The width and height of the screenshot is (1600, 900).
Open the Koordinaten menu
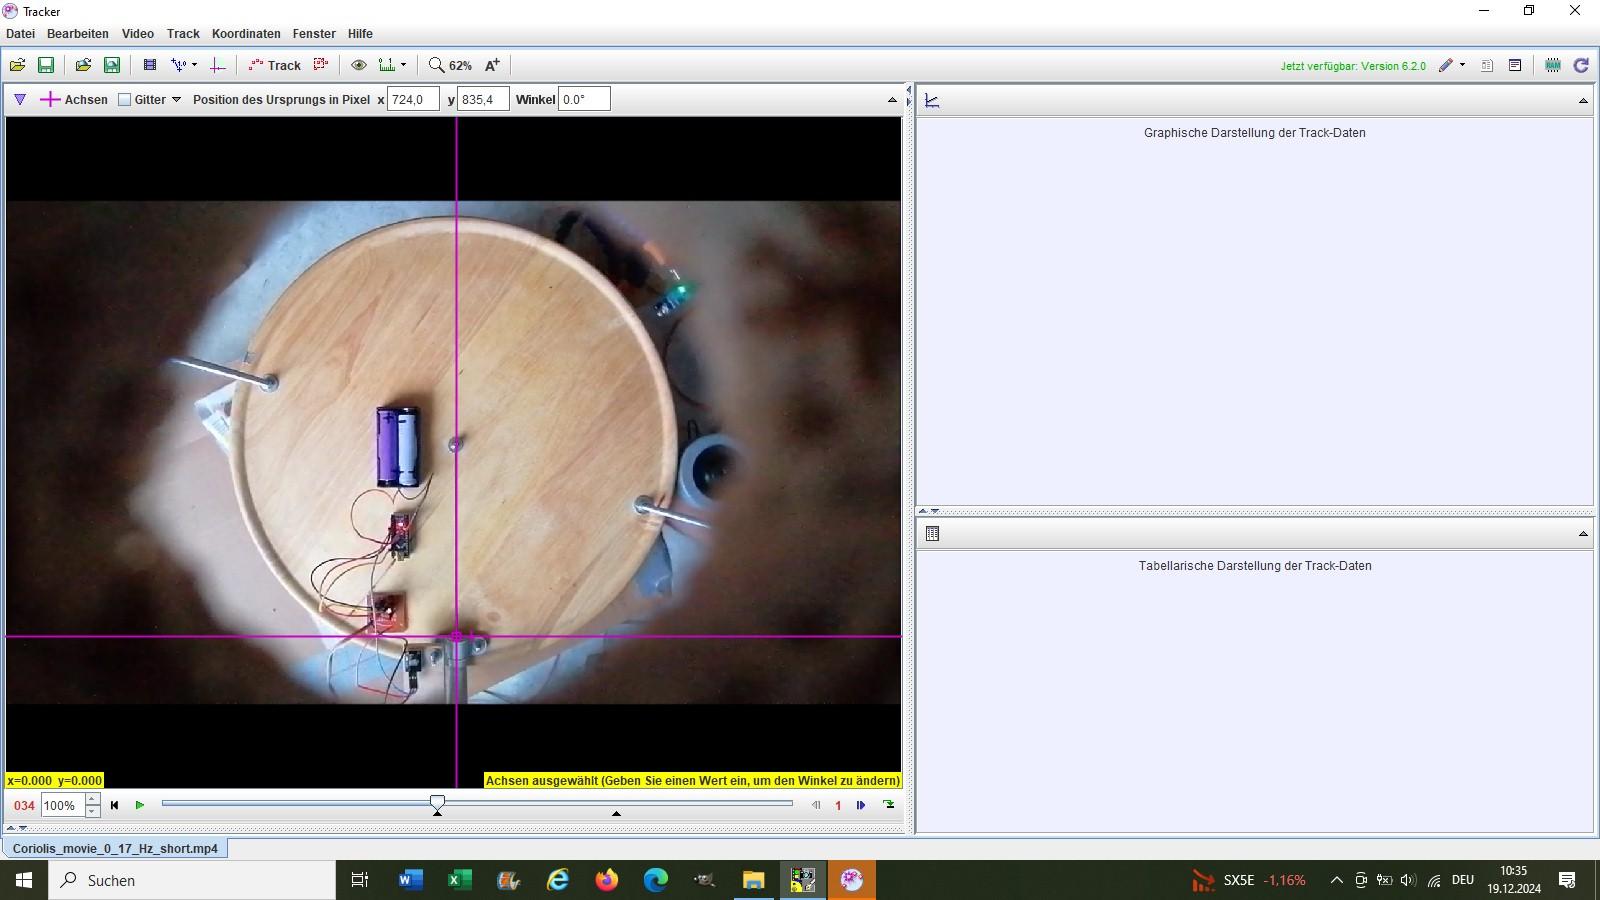(x=246, y=34)
